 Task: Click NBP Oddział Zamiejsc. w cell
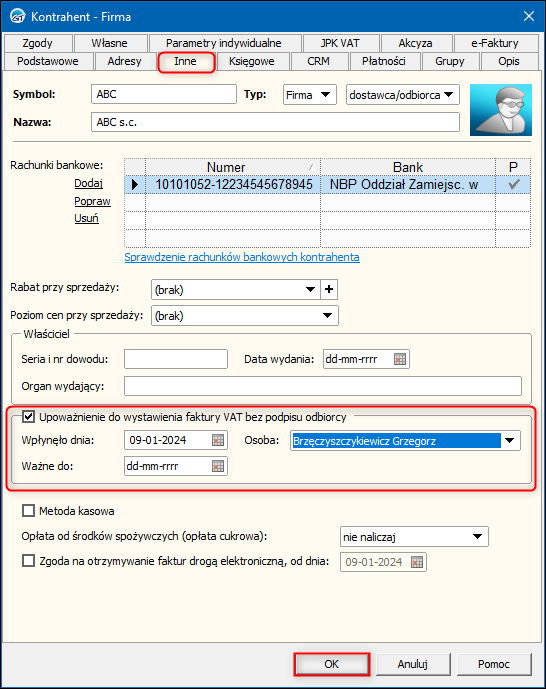408,185
